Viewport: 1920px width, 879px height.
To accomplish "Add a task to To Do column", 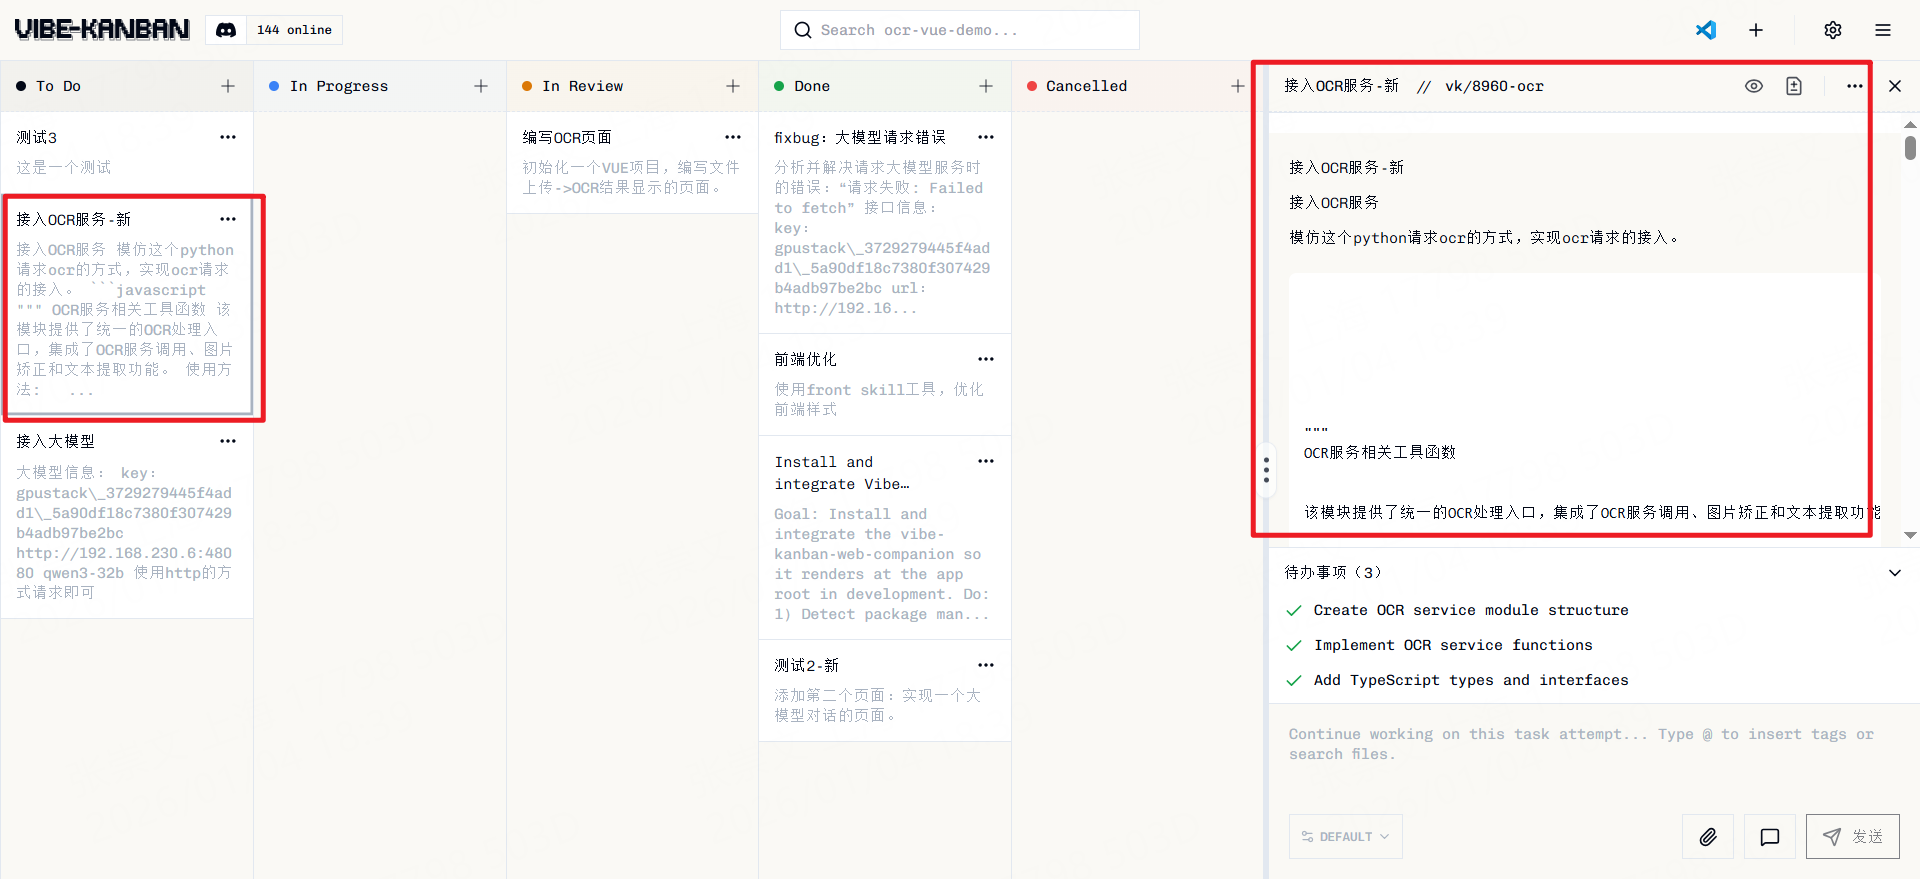I will click(x=228, y=86).
